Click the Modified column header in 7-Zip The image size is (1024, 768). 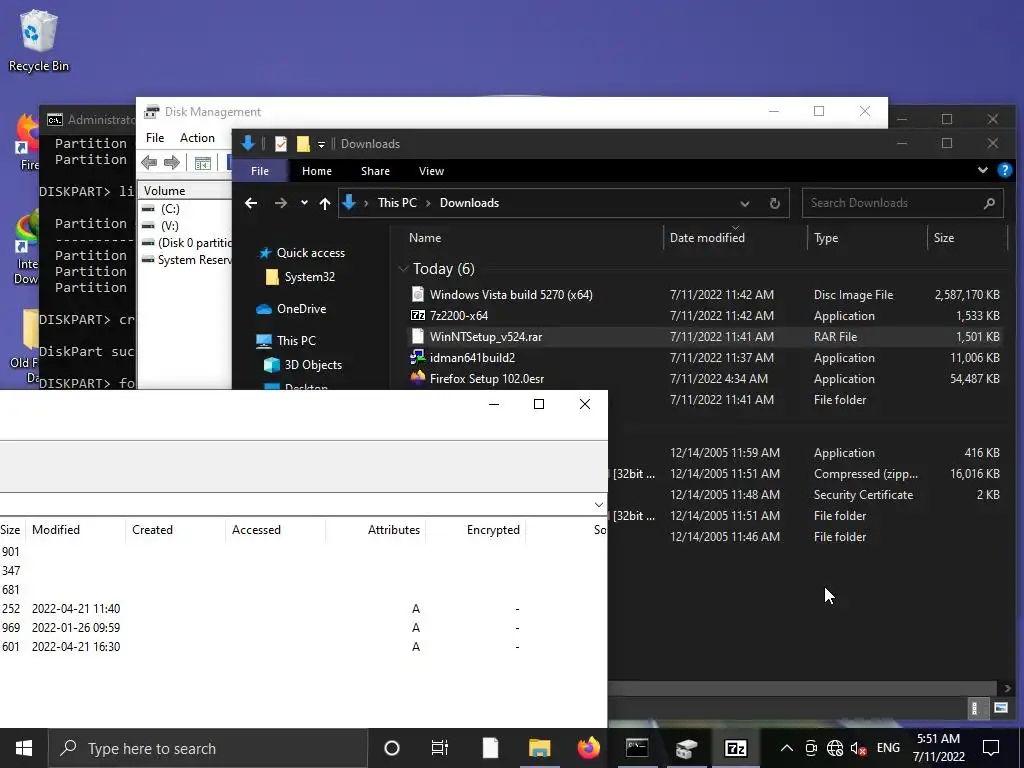point(76,530)
